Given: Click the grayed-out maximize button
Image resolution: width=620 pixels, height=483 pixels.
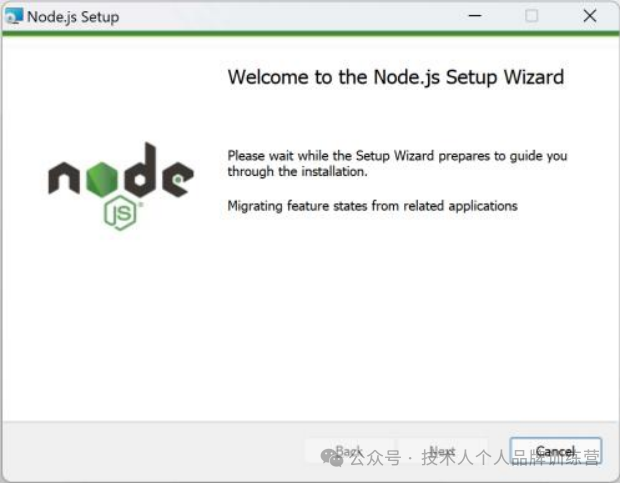Looking at the screenshot, I should [531, 16].
